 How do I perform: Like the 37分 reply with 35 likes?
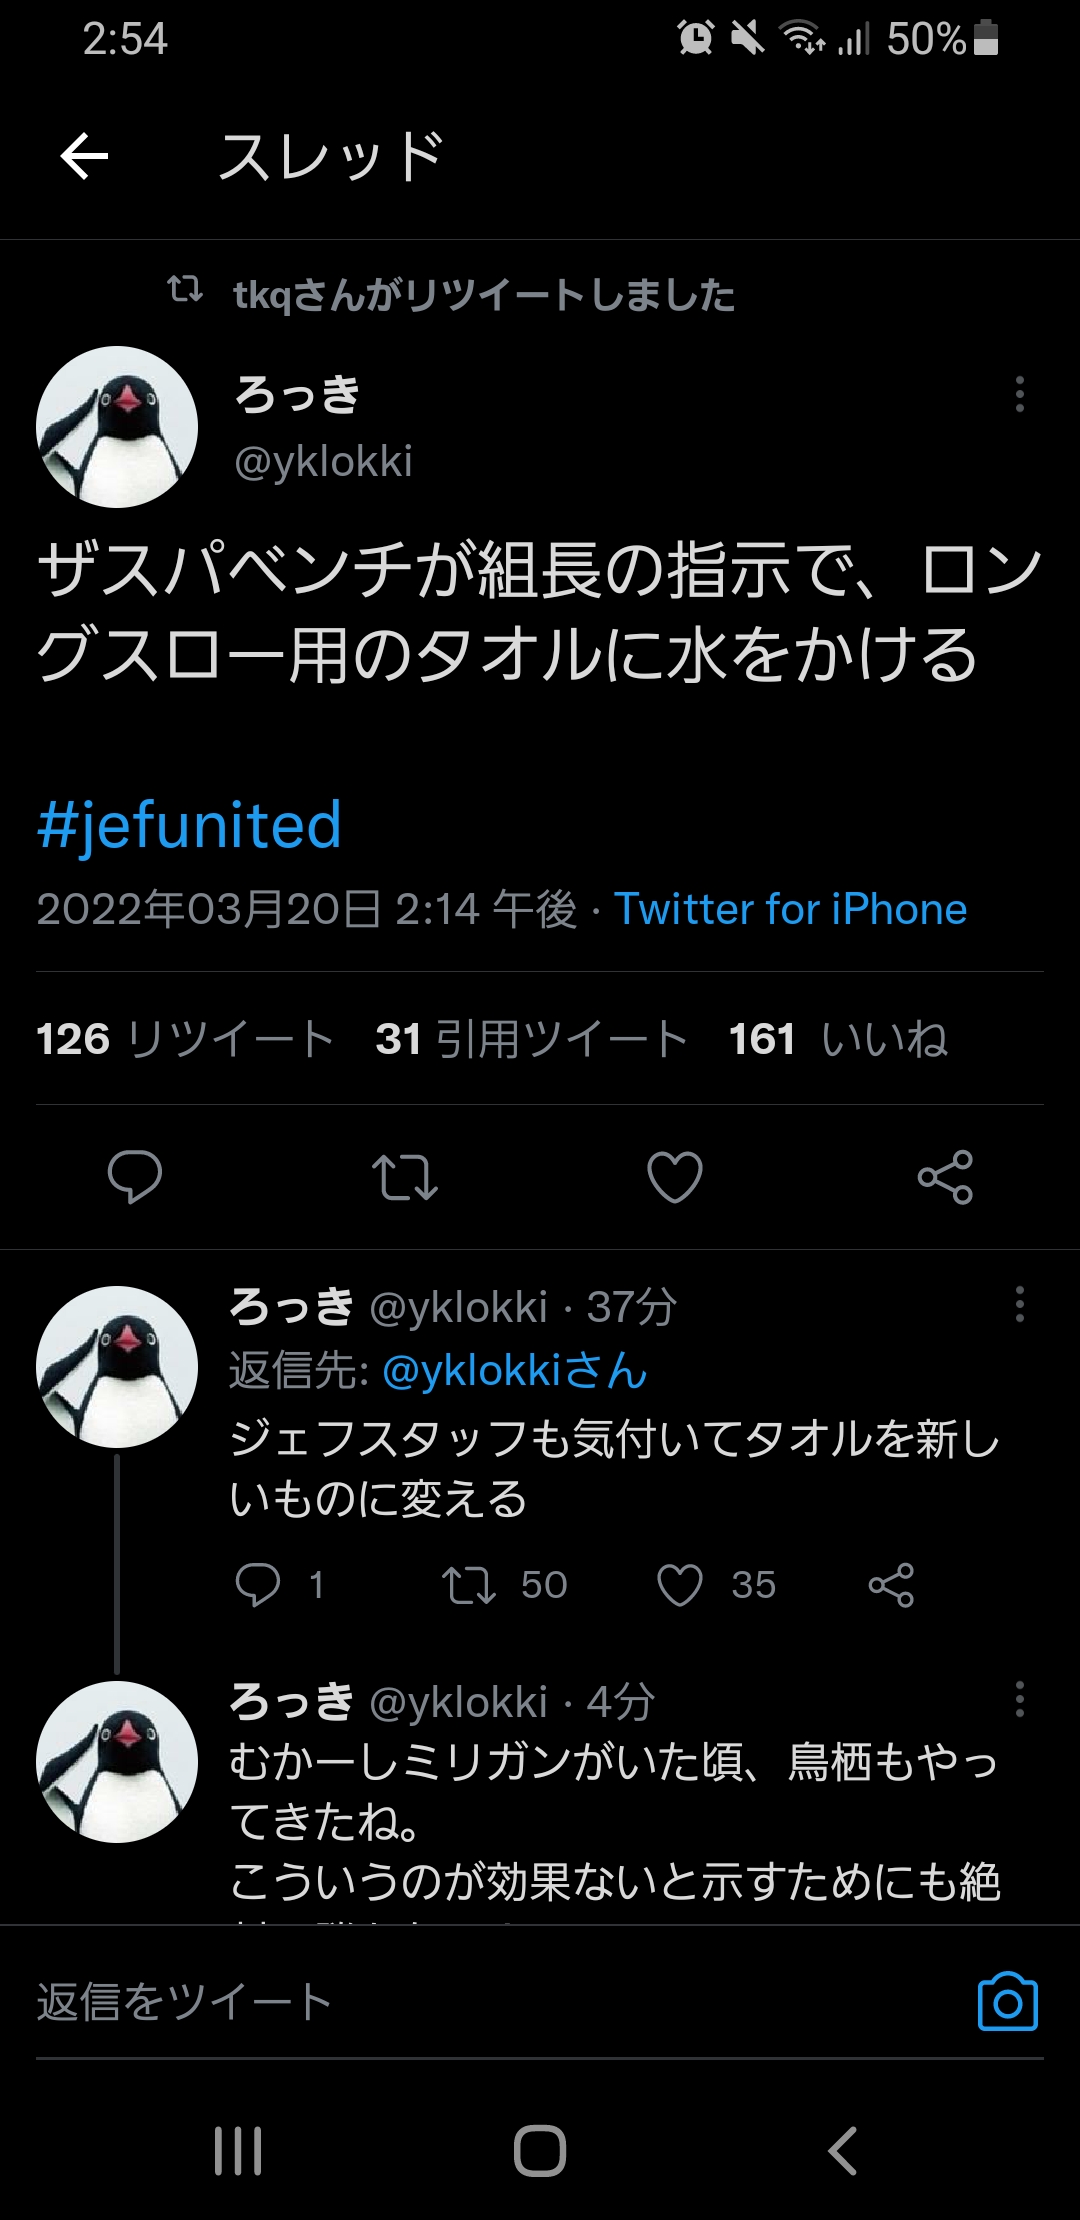[x=680, y=1585]
